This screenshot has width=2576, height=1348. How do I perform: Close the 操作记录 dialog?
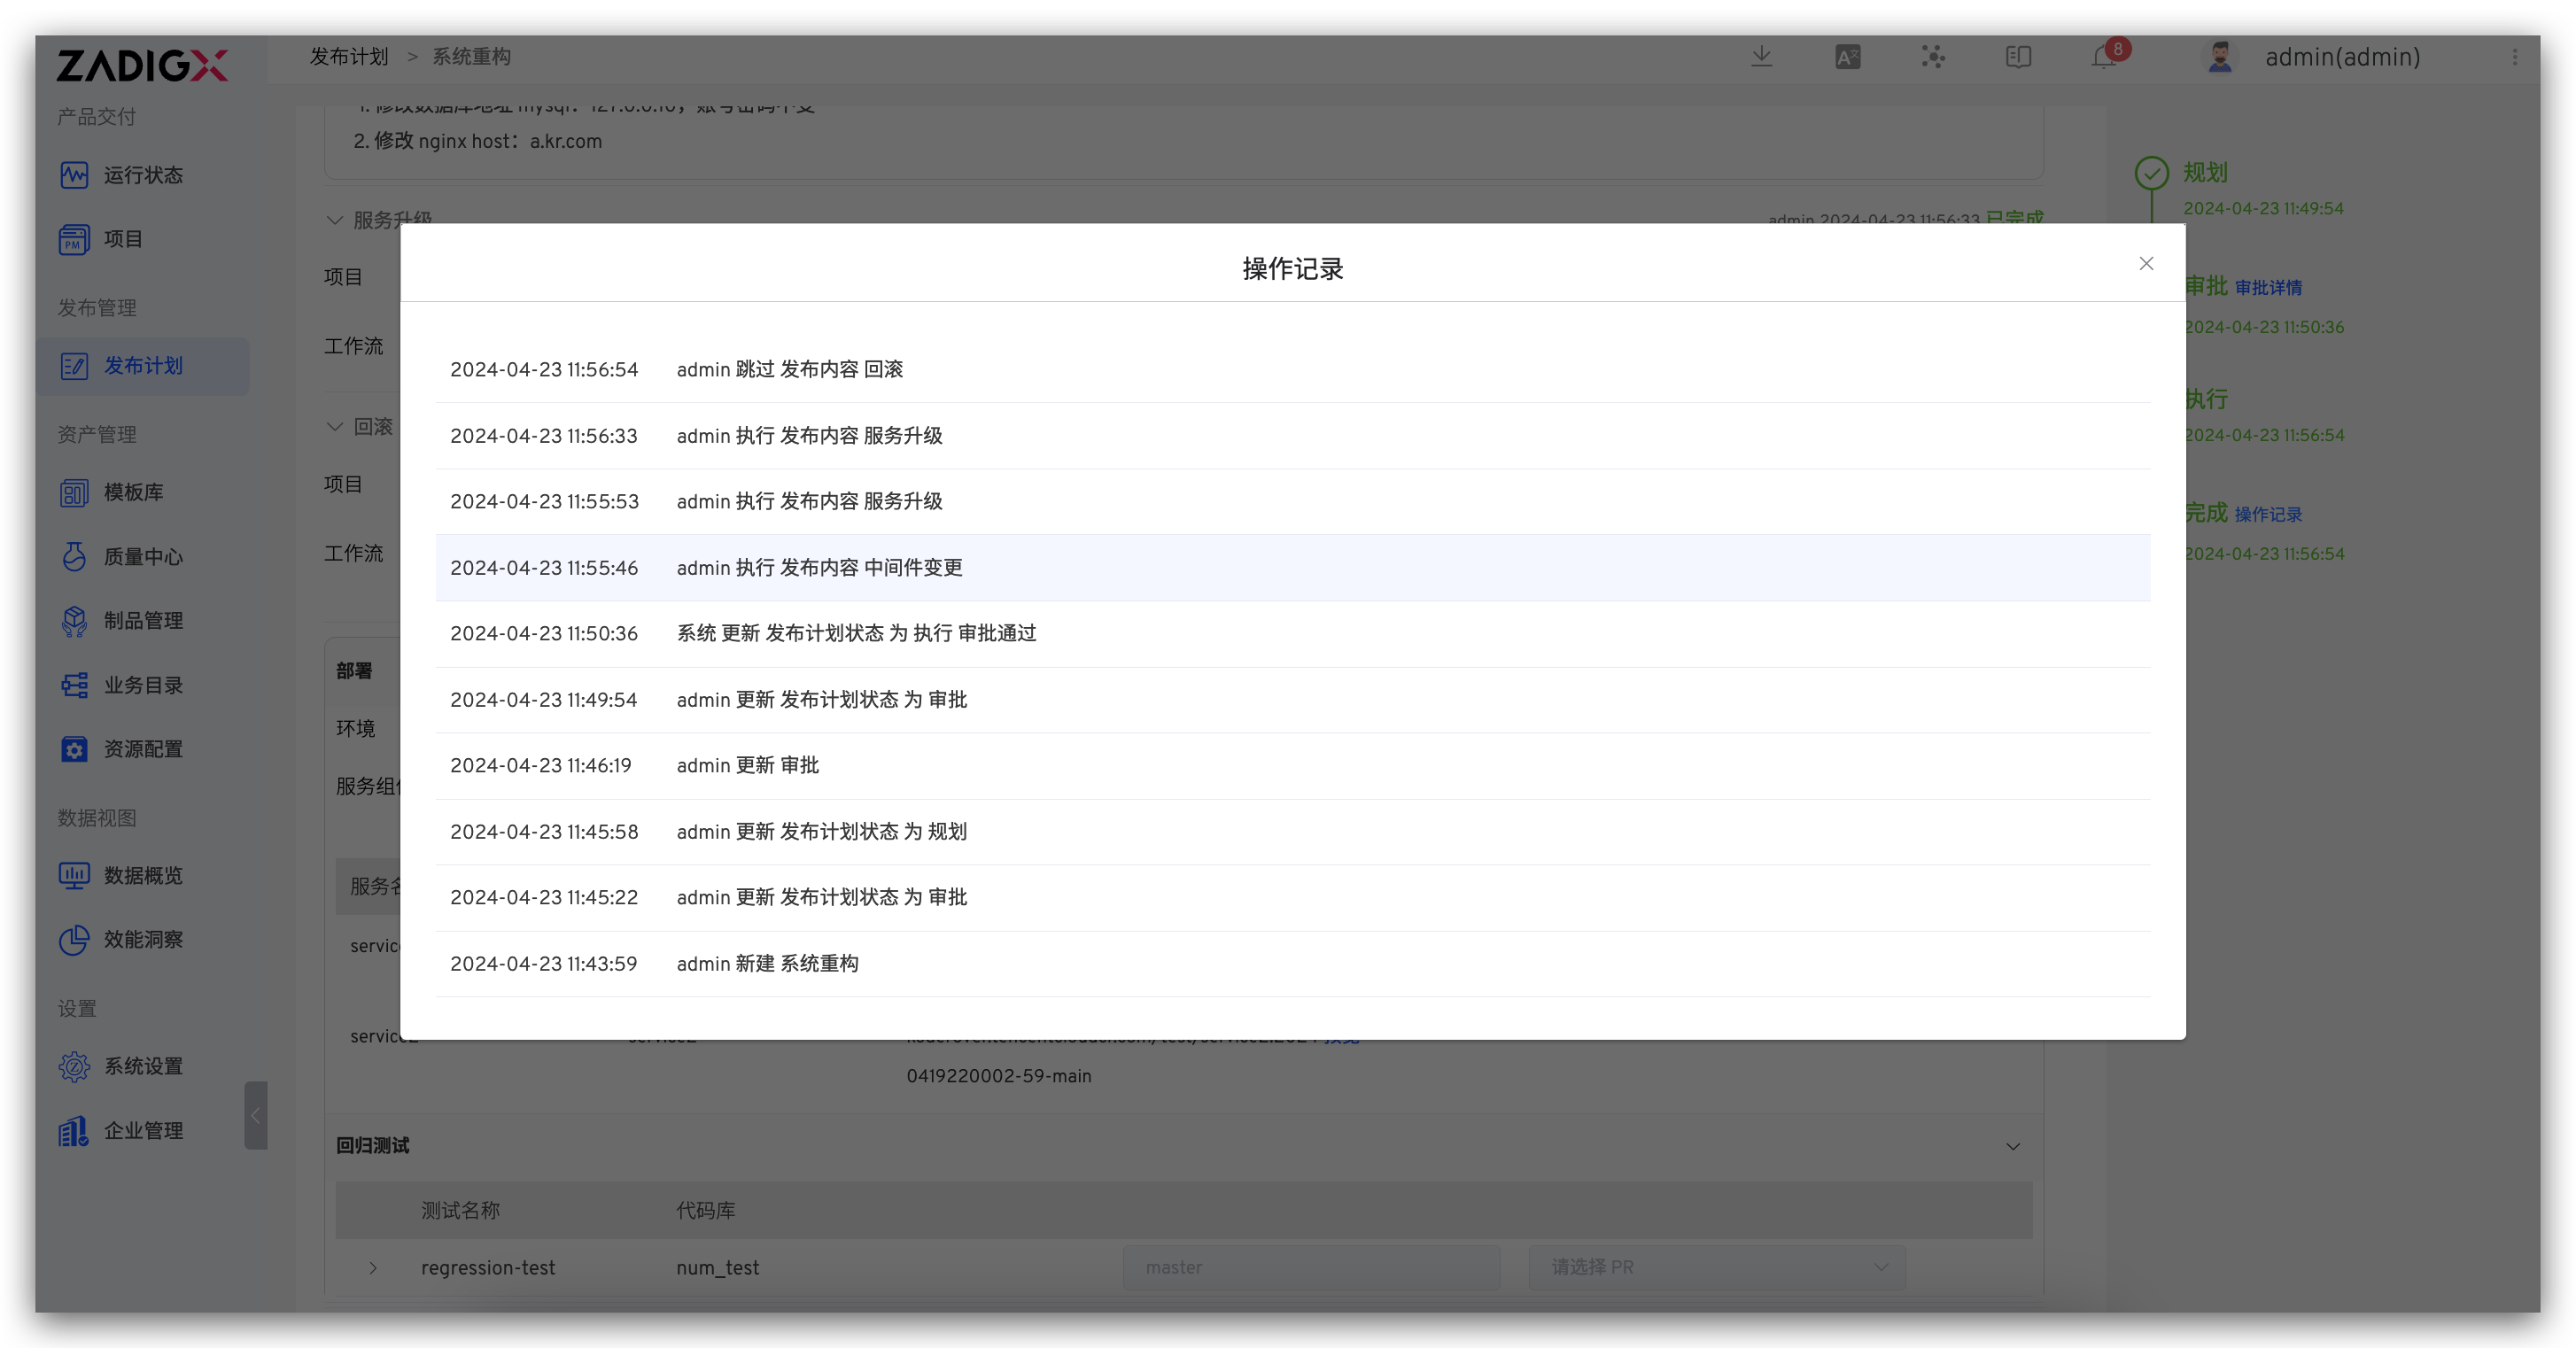[2146, 264]
